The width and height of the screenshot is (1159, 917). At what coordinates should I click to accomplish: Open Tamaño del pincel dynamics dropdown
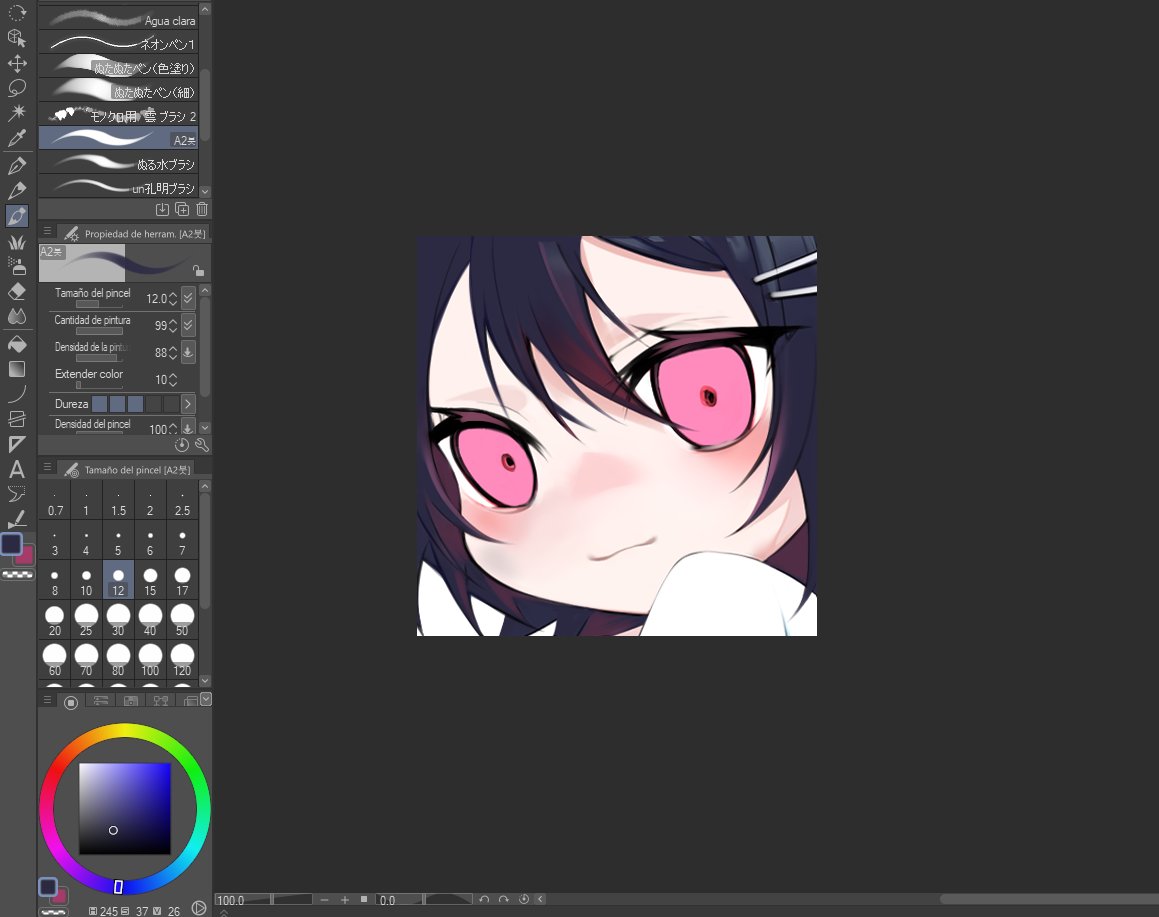pyautogui.click(x=188, y=298)
